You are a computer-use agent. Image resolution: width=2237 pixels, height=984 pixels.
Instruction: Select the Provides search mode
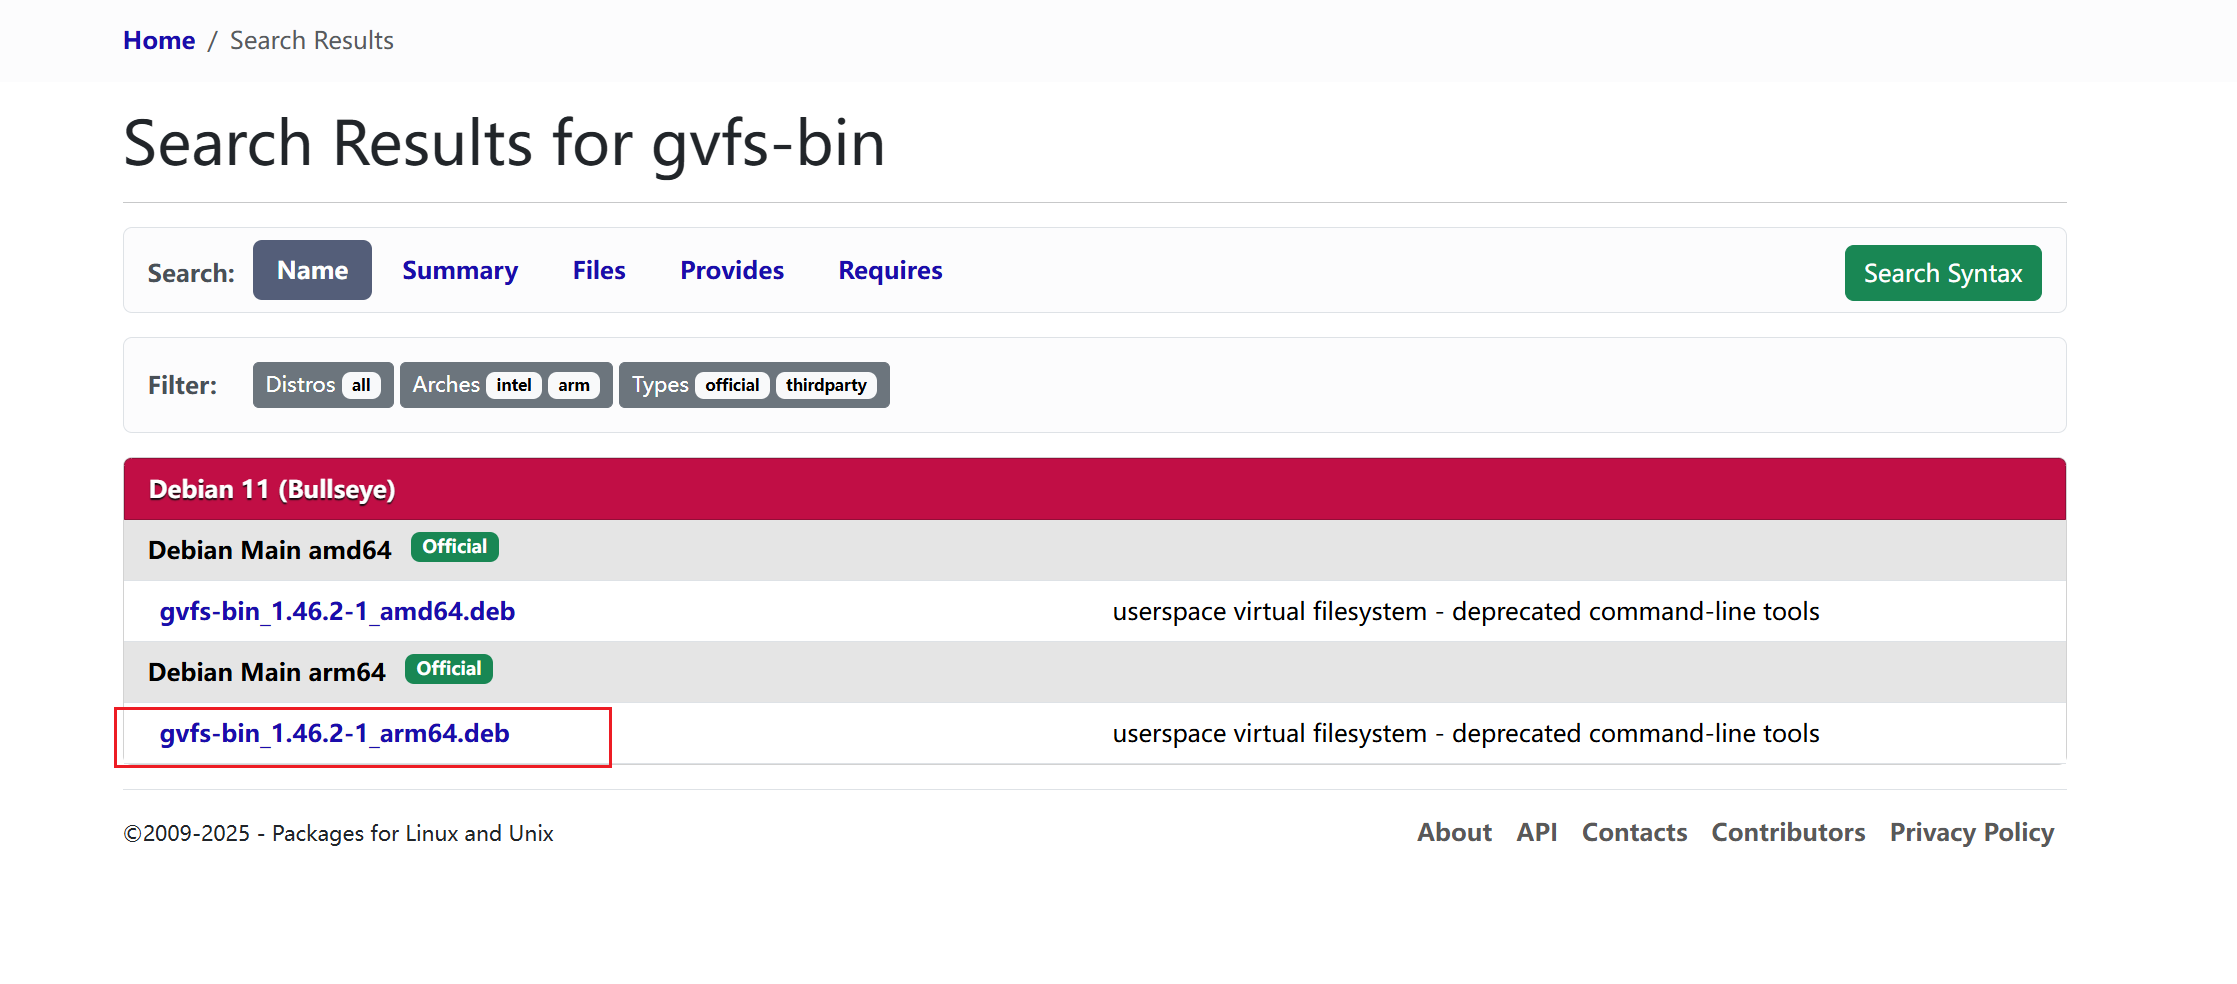point(731,270)
